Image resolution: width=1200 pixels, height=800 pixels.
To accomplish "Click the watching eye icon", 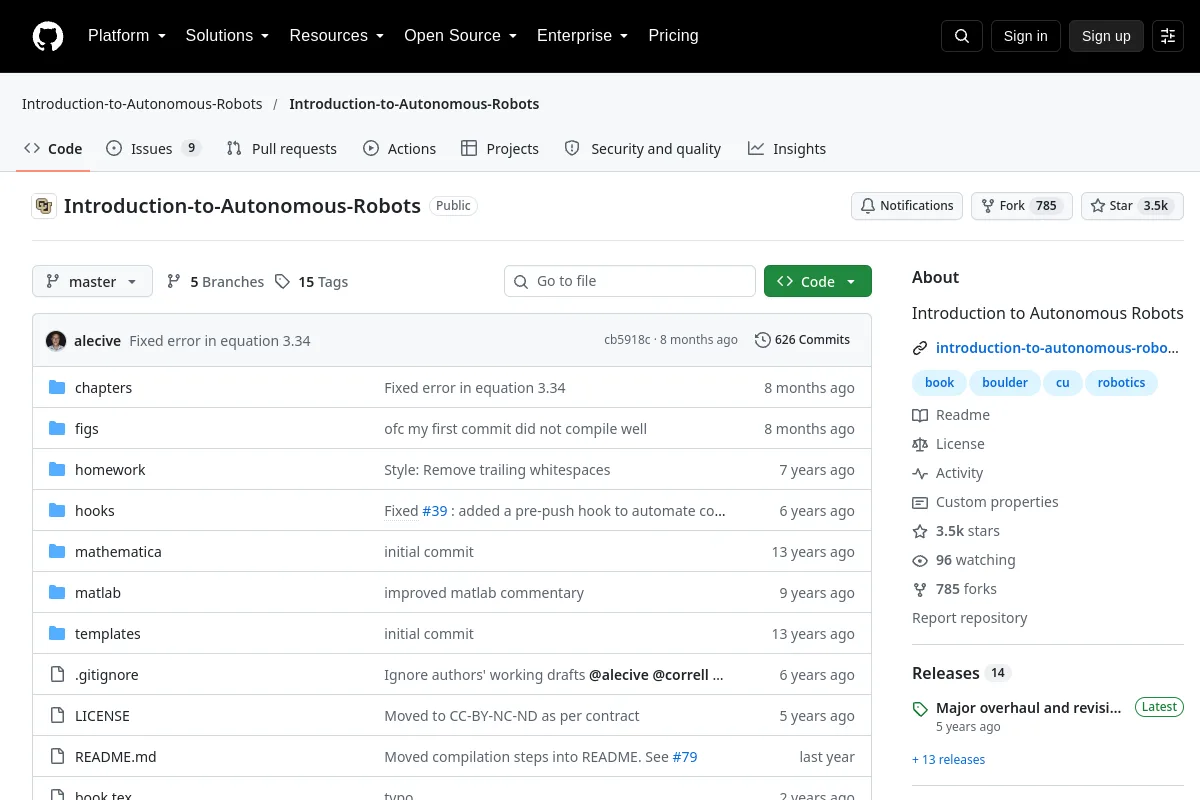I will (920, 560).
